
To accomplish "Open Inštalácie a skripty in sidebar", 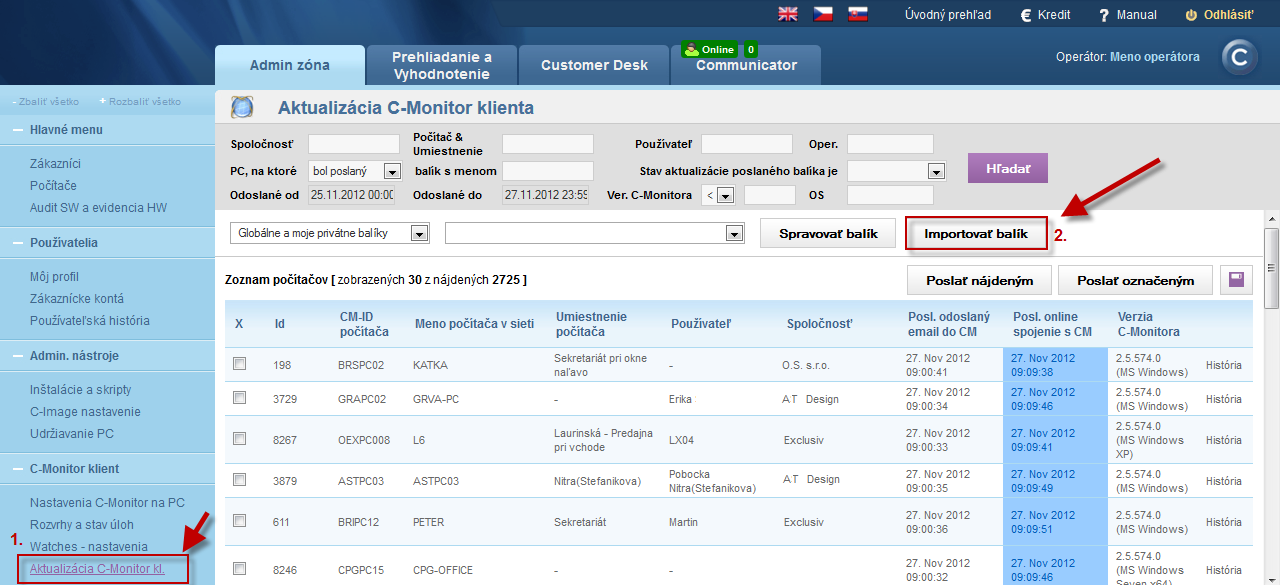I will (80, 390).
